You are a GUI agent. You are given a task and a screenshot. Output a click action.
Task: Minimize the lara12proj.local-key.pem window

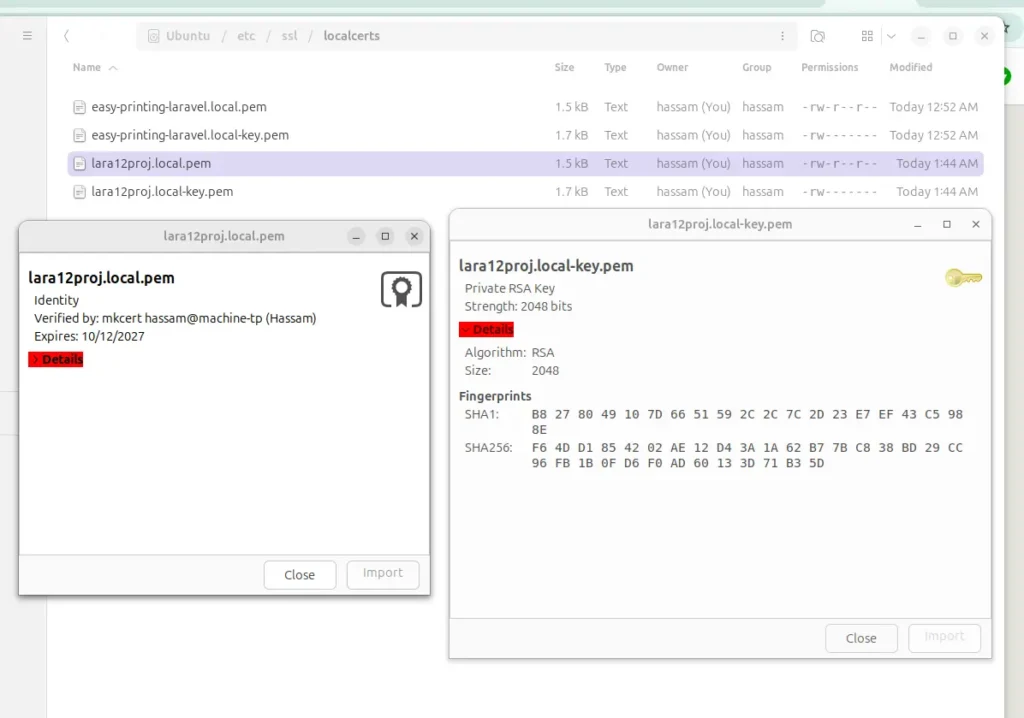pyautogui.click(x=918, y=225)
